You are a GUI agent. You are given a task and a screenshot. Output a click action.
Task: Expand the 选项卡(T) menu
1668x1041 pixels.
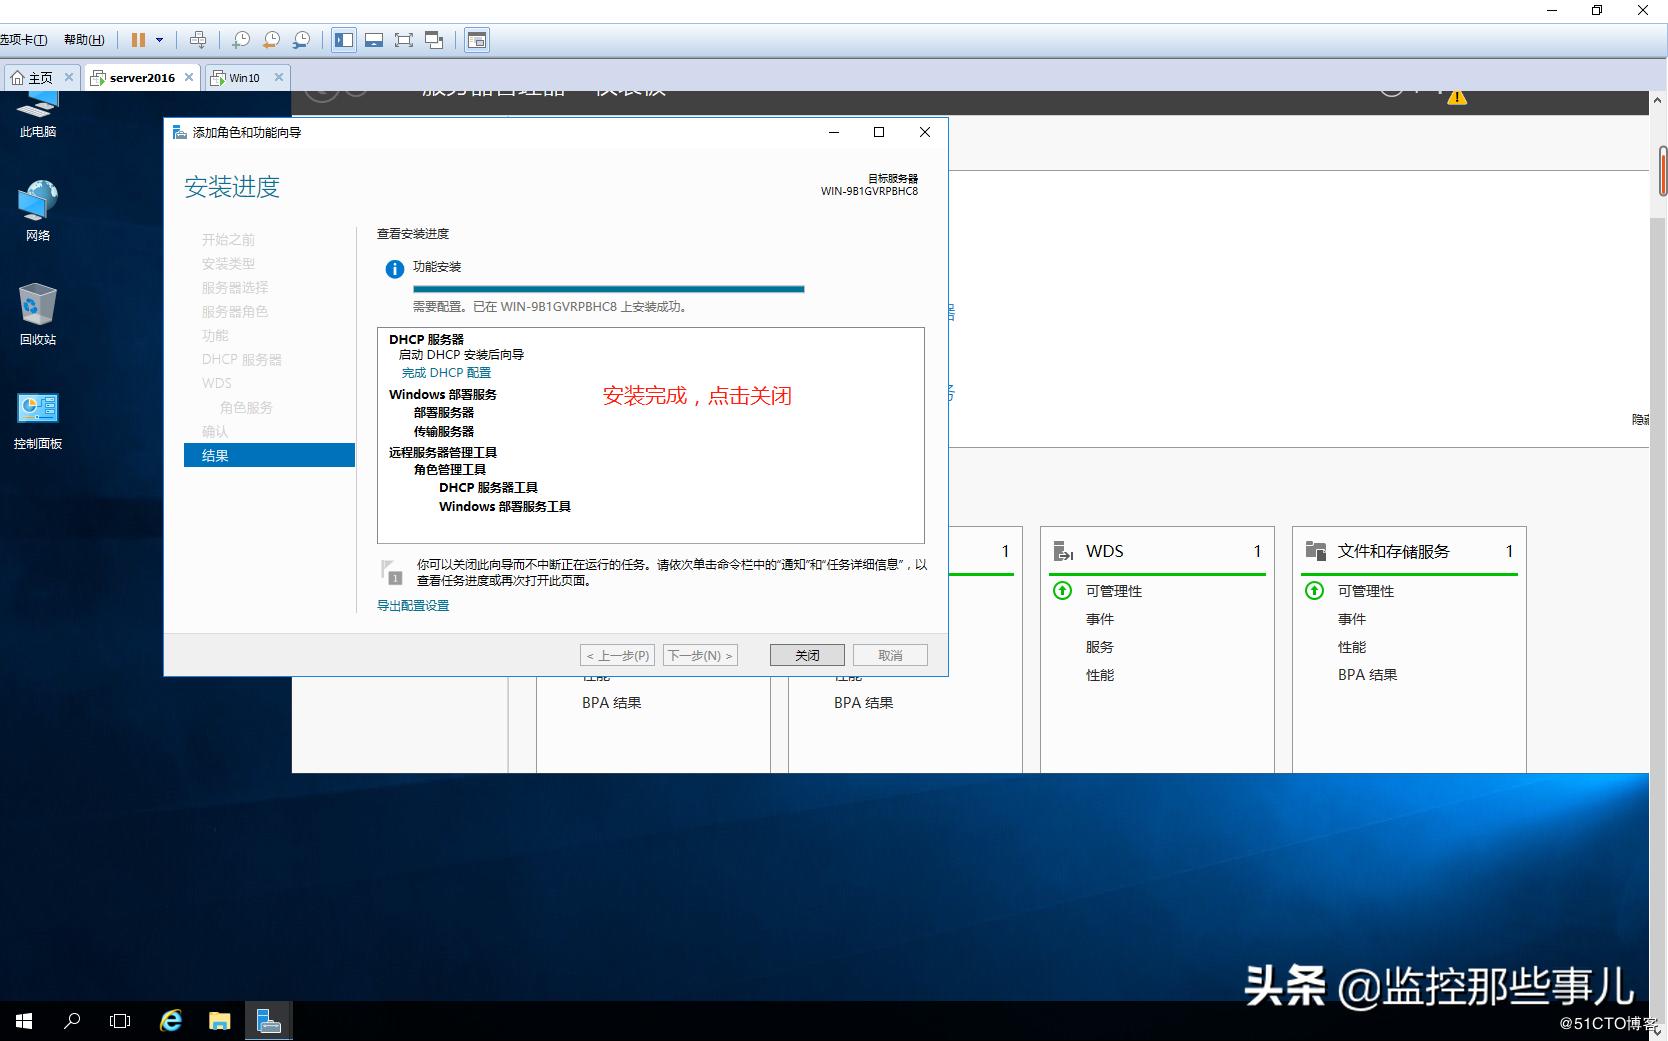click(25, 39)
